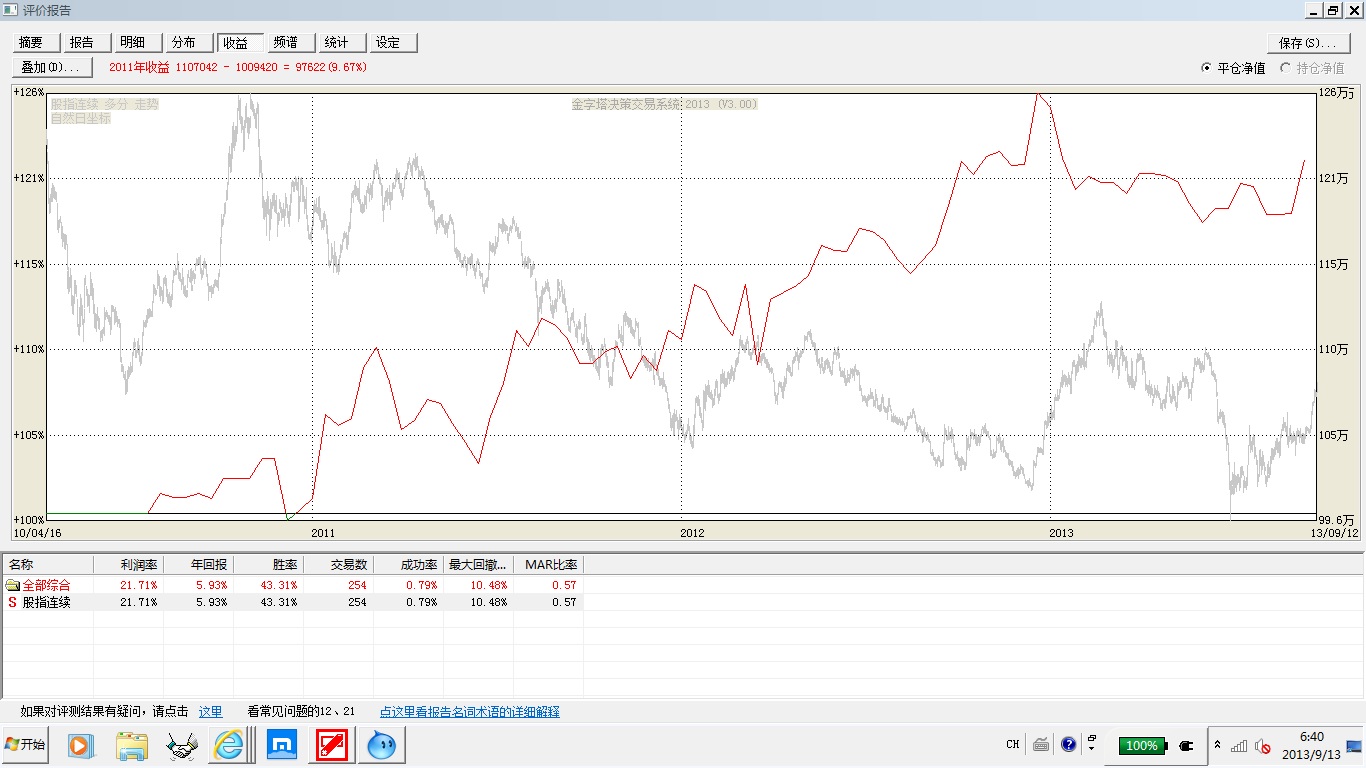Viewport: 1366px width, 768px height.
Task: Show hidden system tray icons
Action: [1217, 745]
